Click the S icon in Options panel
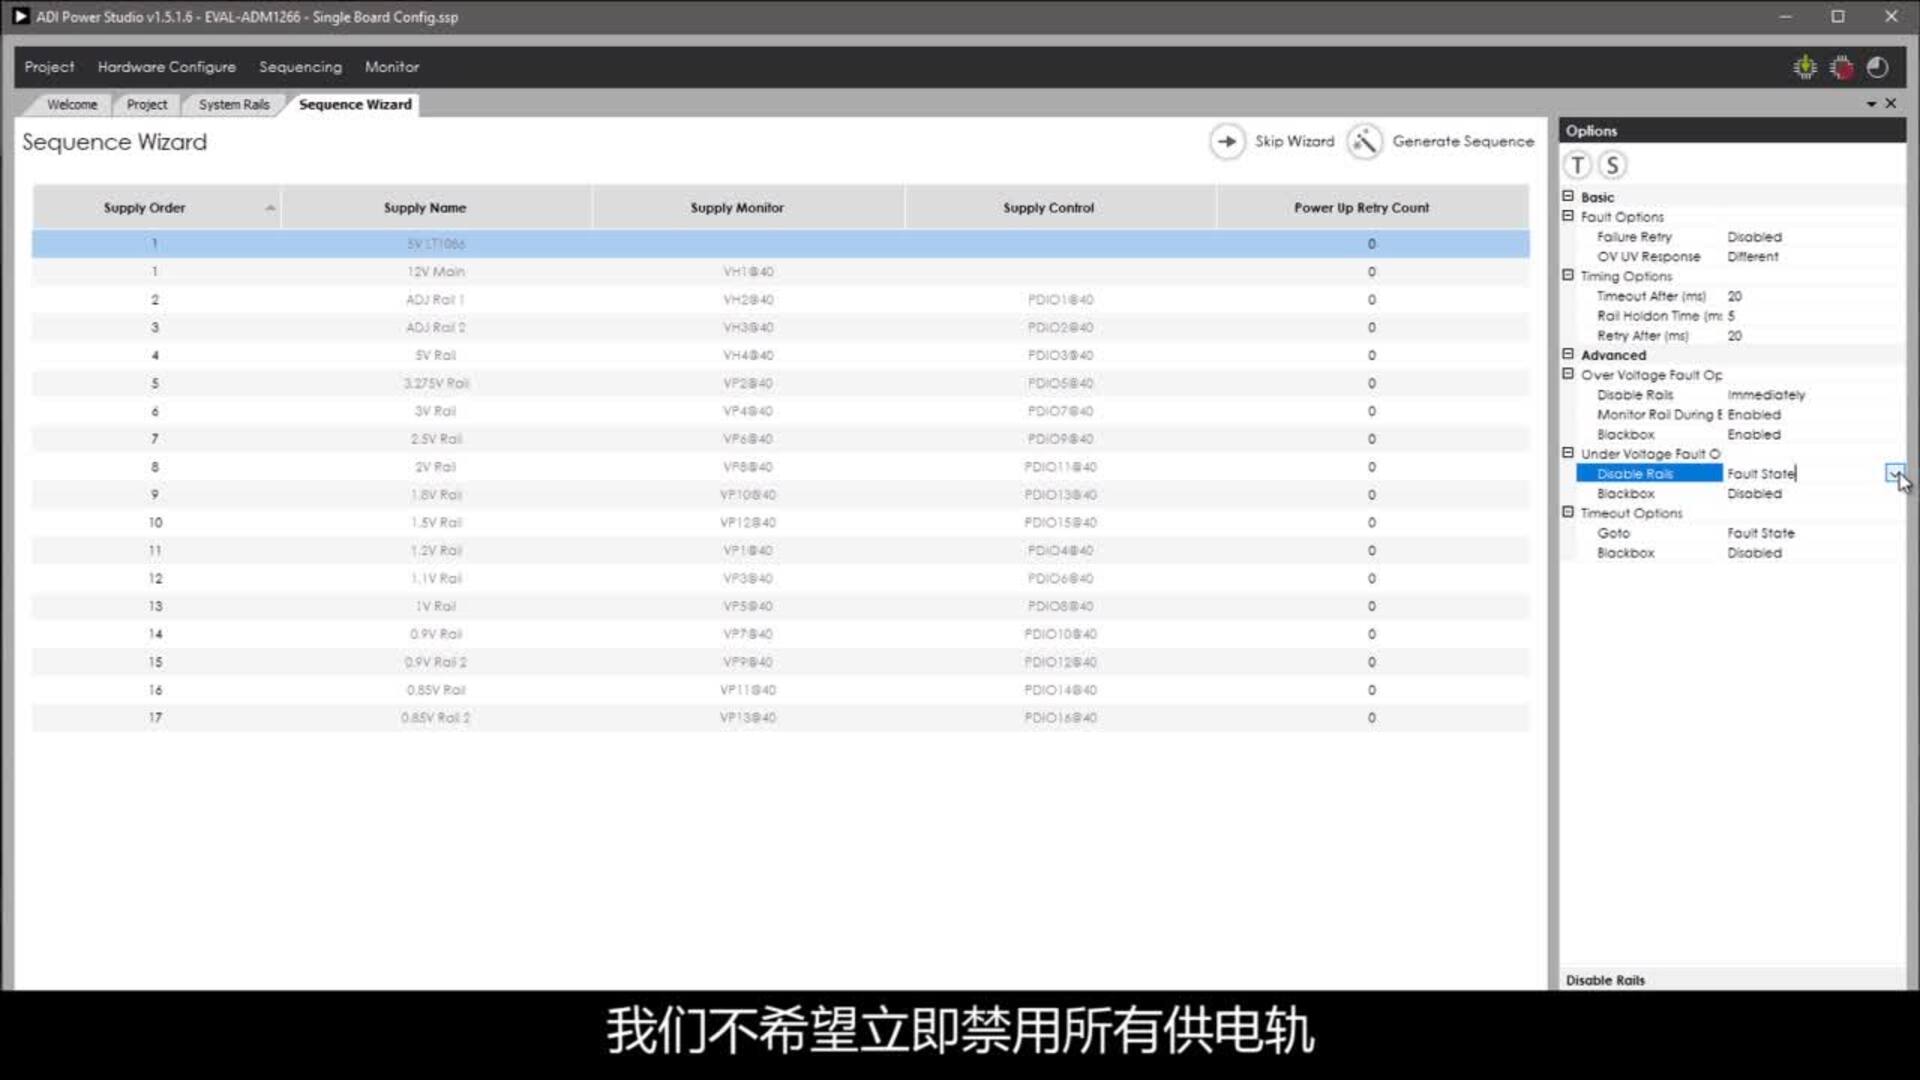The image size is (1920, 1080). pyautogui.click(x=1613, y=164)
